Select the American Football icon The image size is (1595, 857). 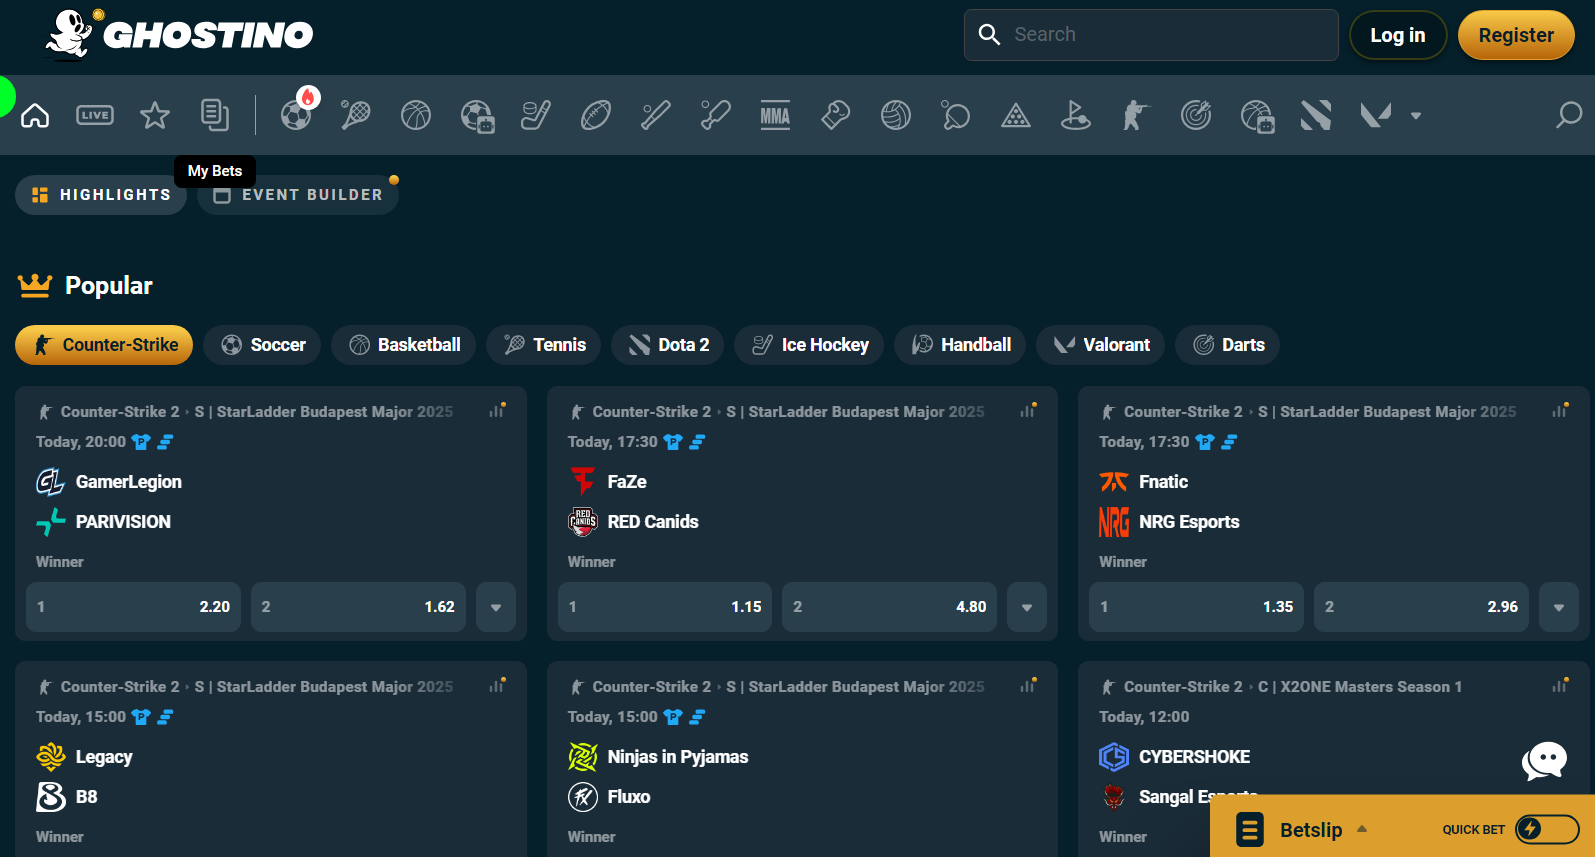click(596, 116)
